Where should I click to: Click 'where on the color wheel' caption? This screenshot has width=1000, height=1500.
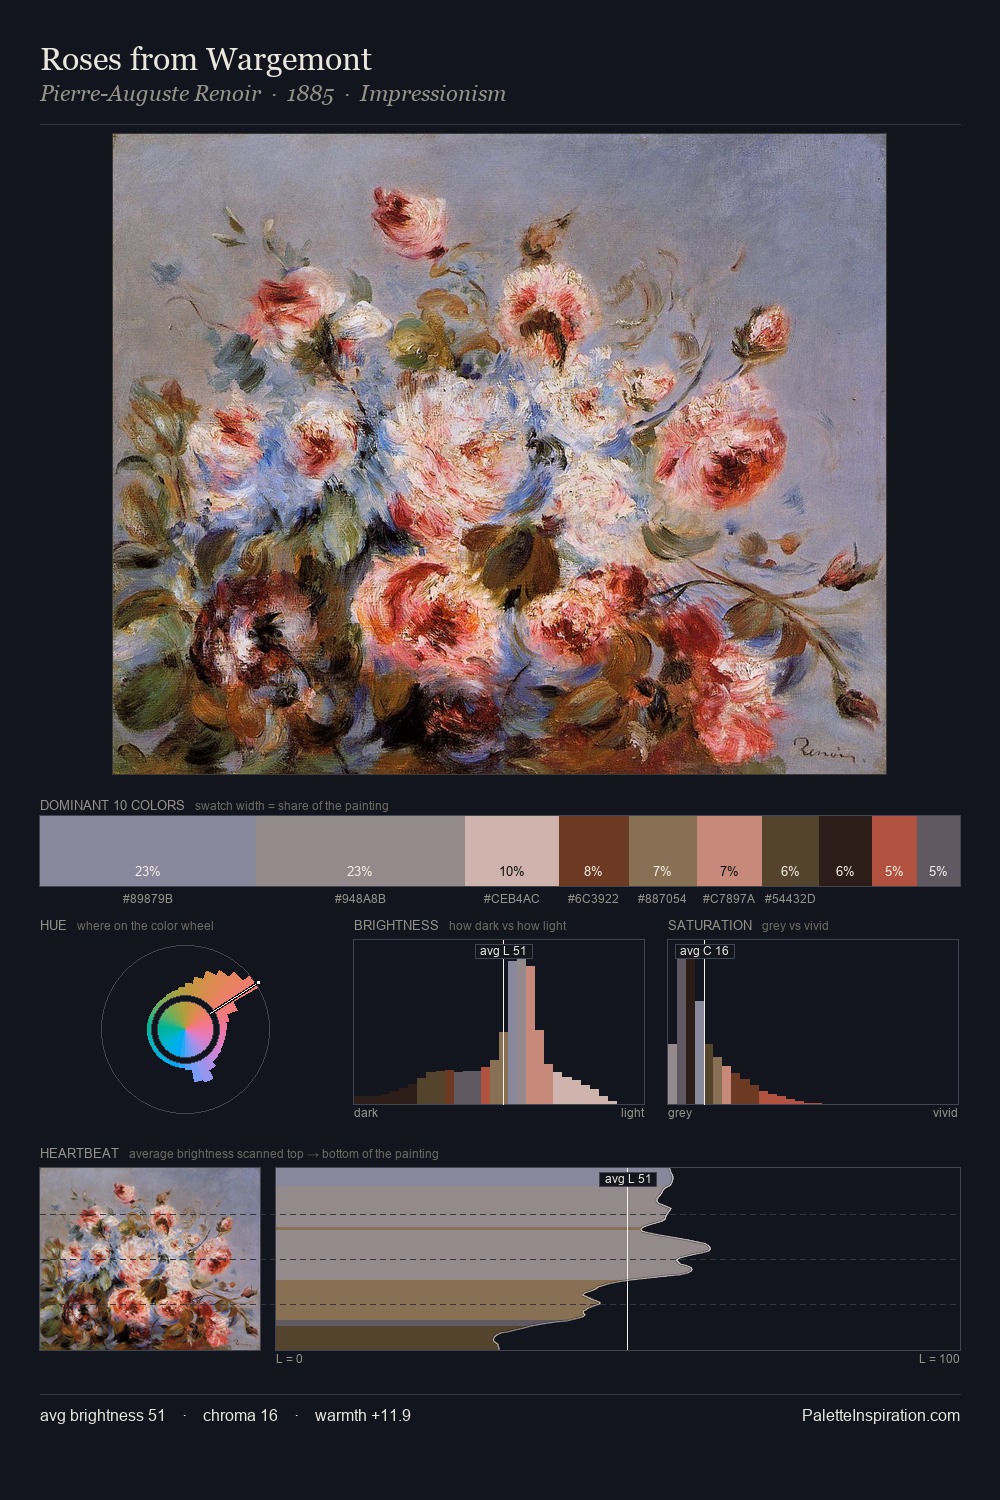145,926
